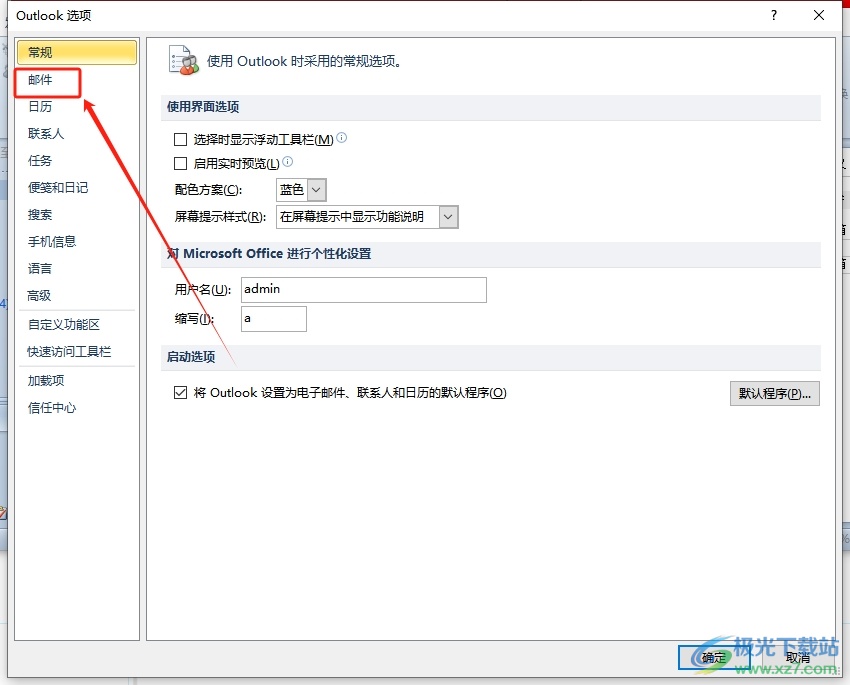Close the Outlook 选项 dialog
This screenshot has width=850, height=685.
coord(819,15)
